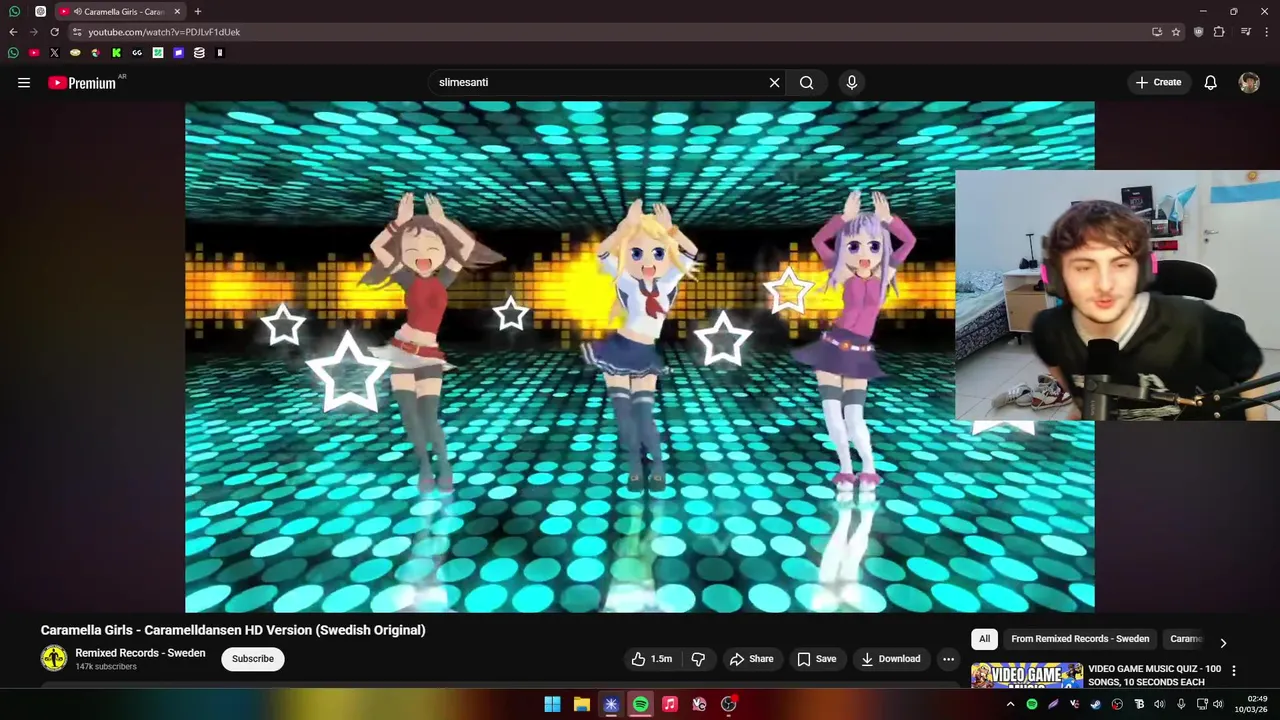The height and width of the screenshot is (720, 1280).
Task: Close the Caramella Girls tab
Action: (x=177, y=12)
